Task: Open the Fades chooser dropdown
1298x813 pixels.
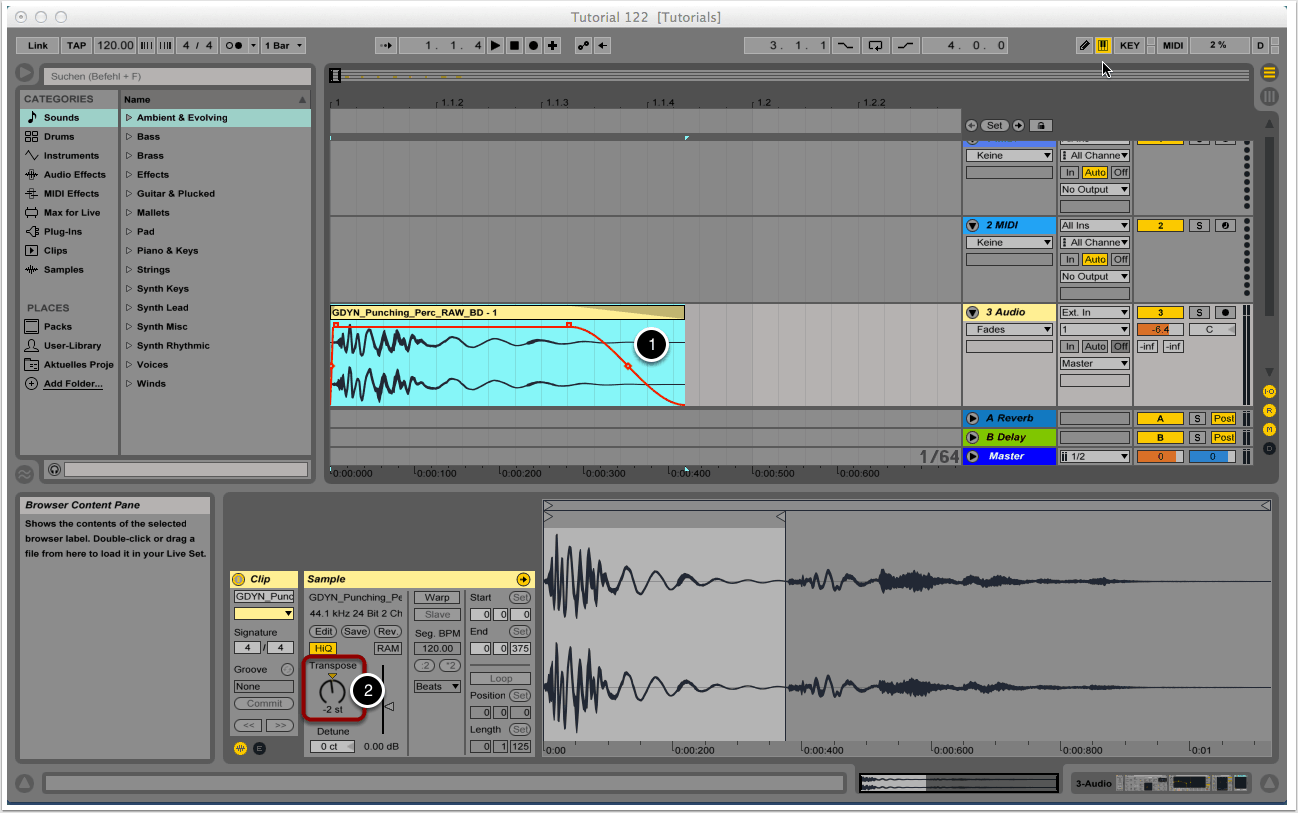Action: [1010, 329]
